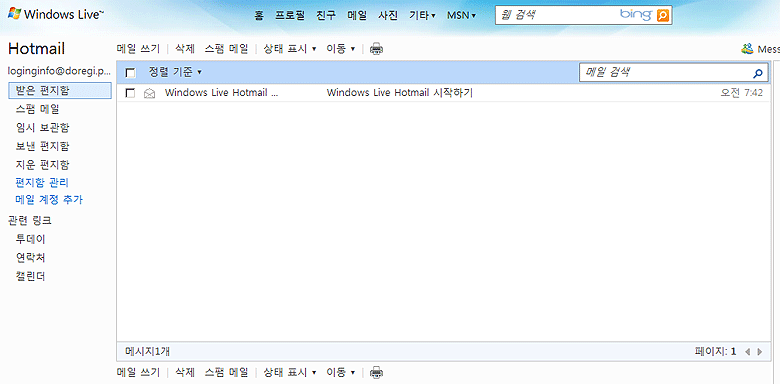The height and width of the screenshot is (384, 780).
Task: Go to previous page arrow
Action: pyautogui.click(x=747, y=352)
